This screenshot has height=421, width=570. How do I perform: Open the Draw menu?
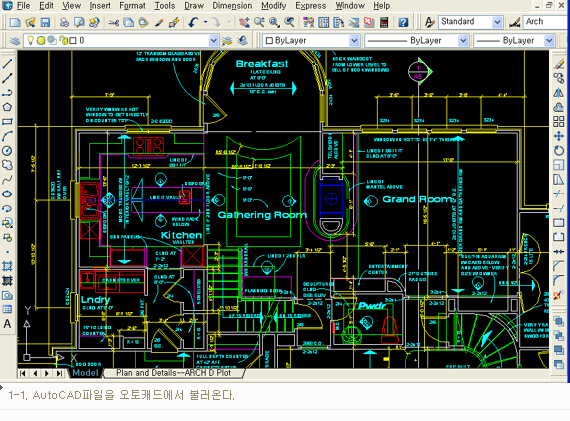coord(194,6)
